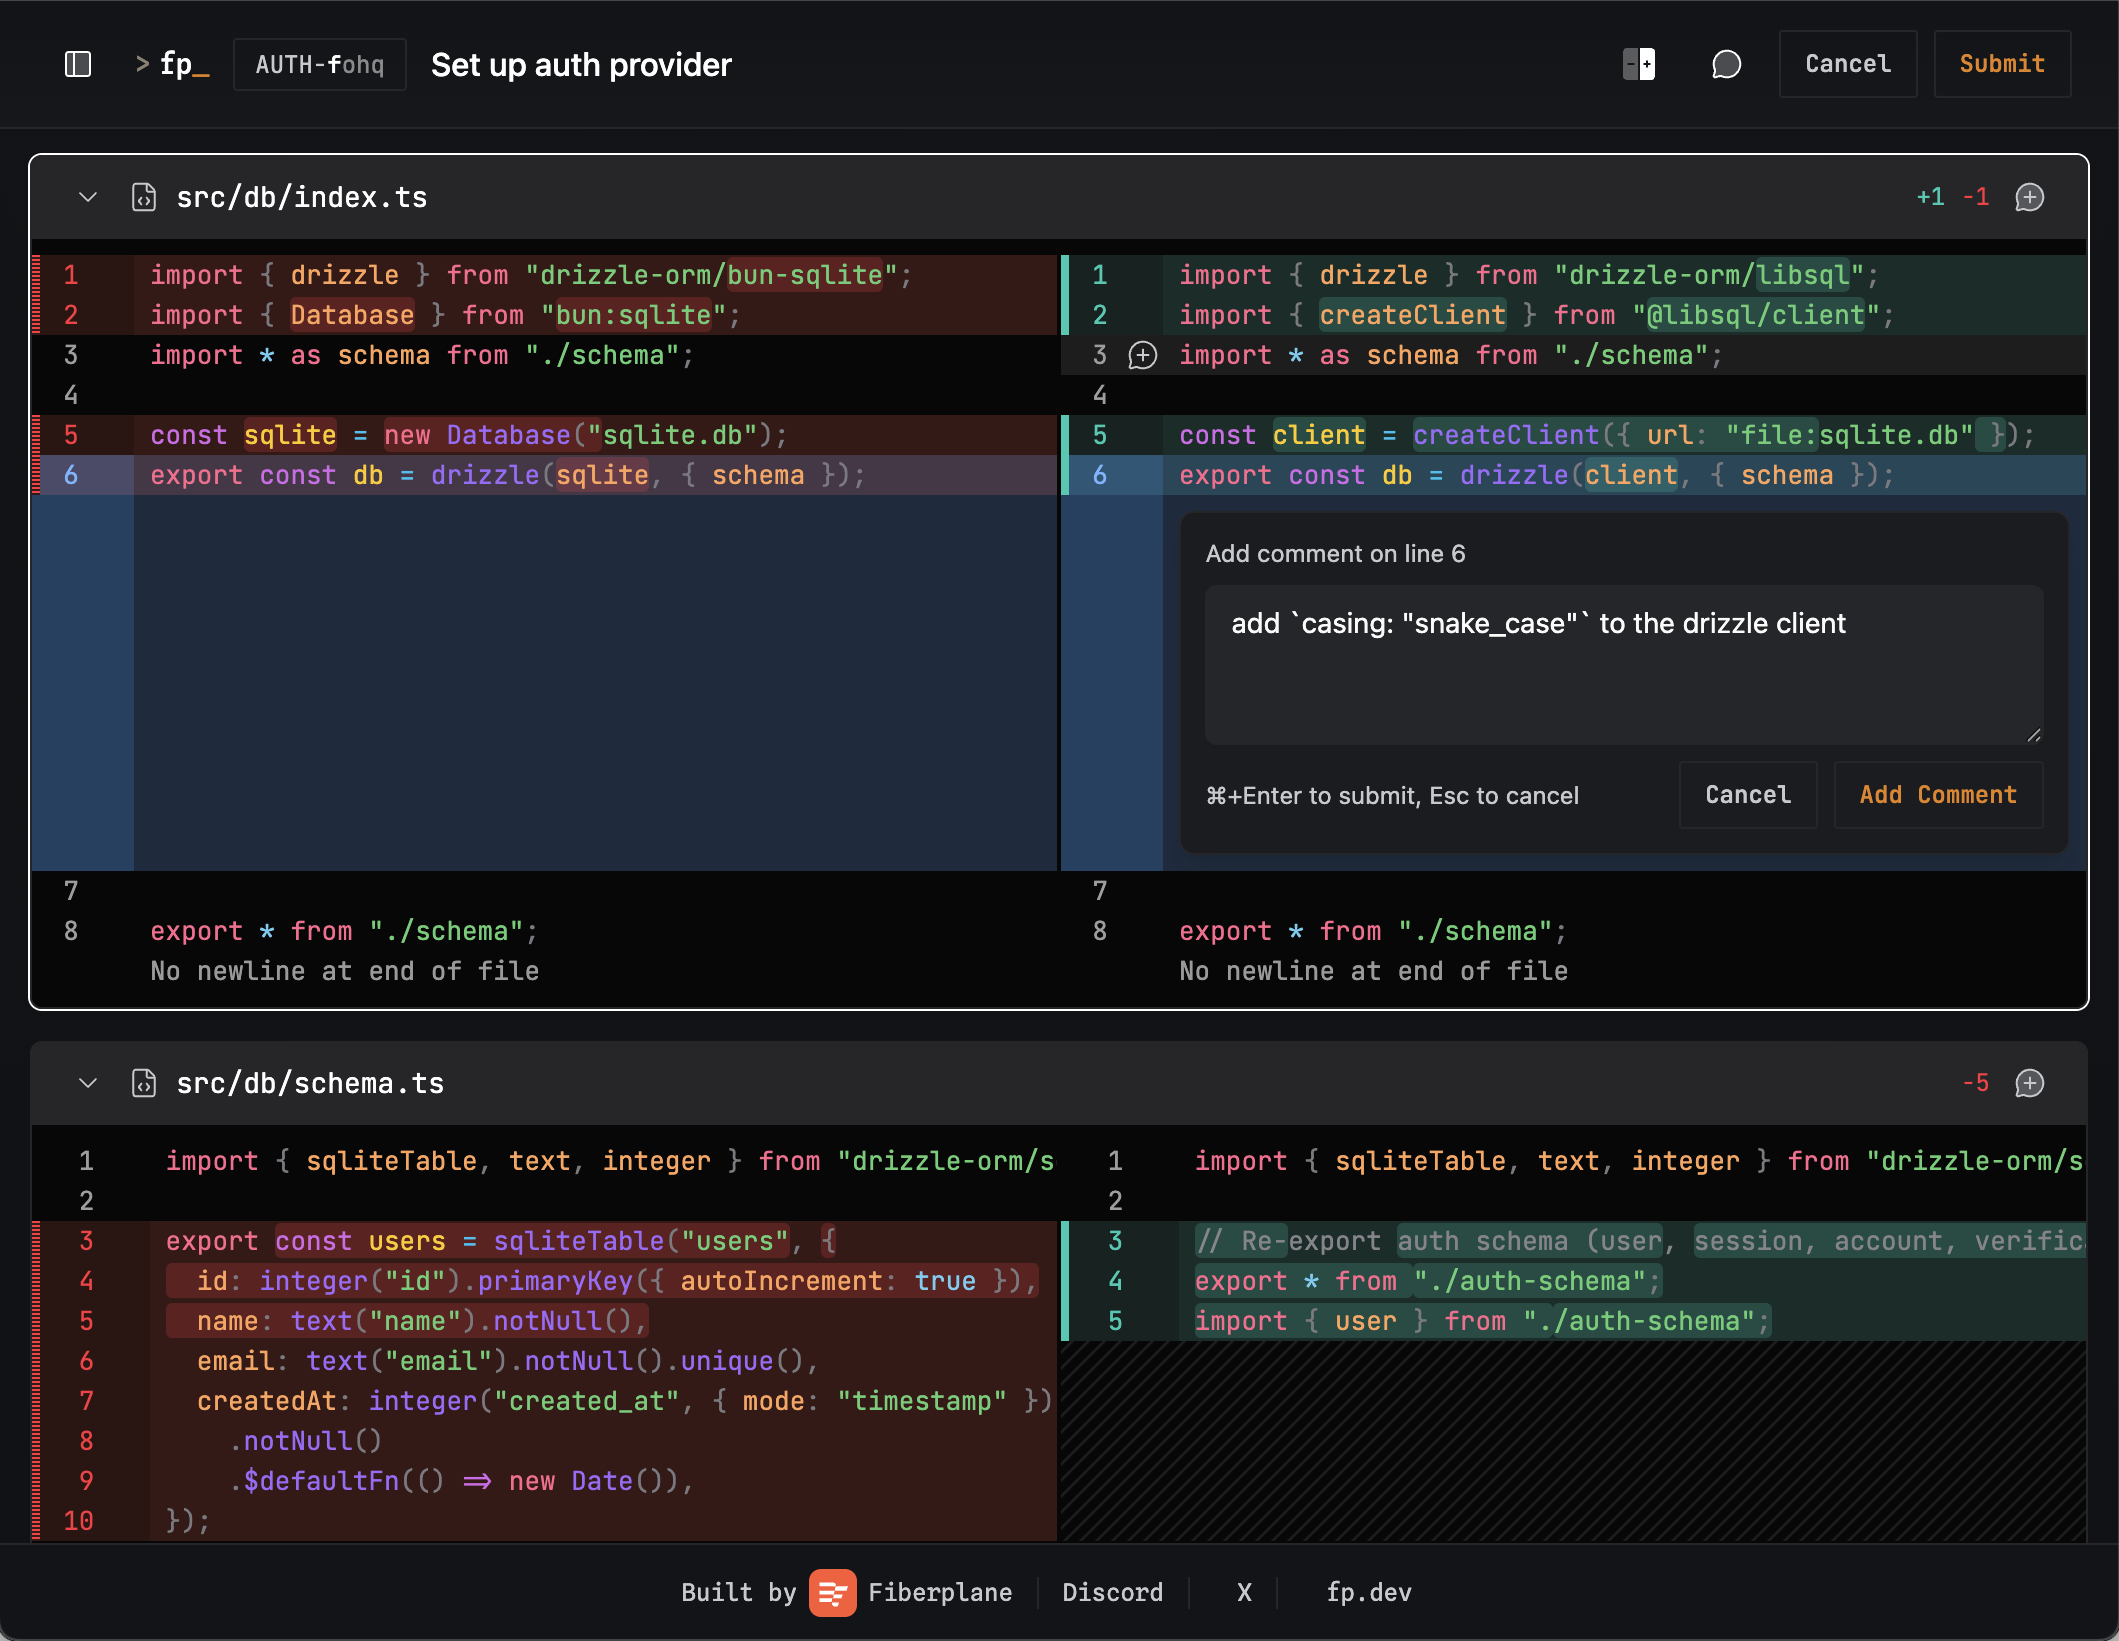Click the comment plus icon beside line 3
This screenshot has width=2119, height=1641.
(x=1141, y=355)
